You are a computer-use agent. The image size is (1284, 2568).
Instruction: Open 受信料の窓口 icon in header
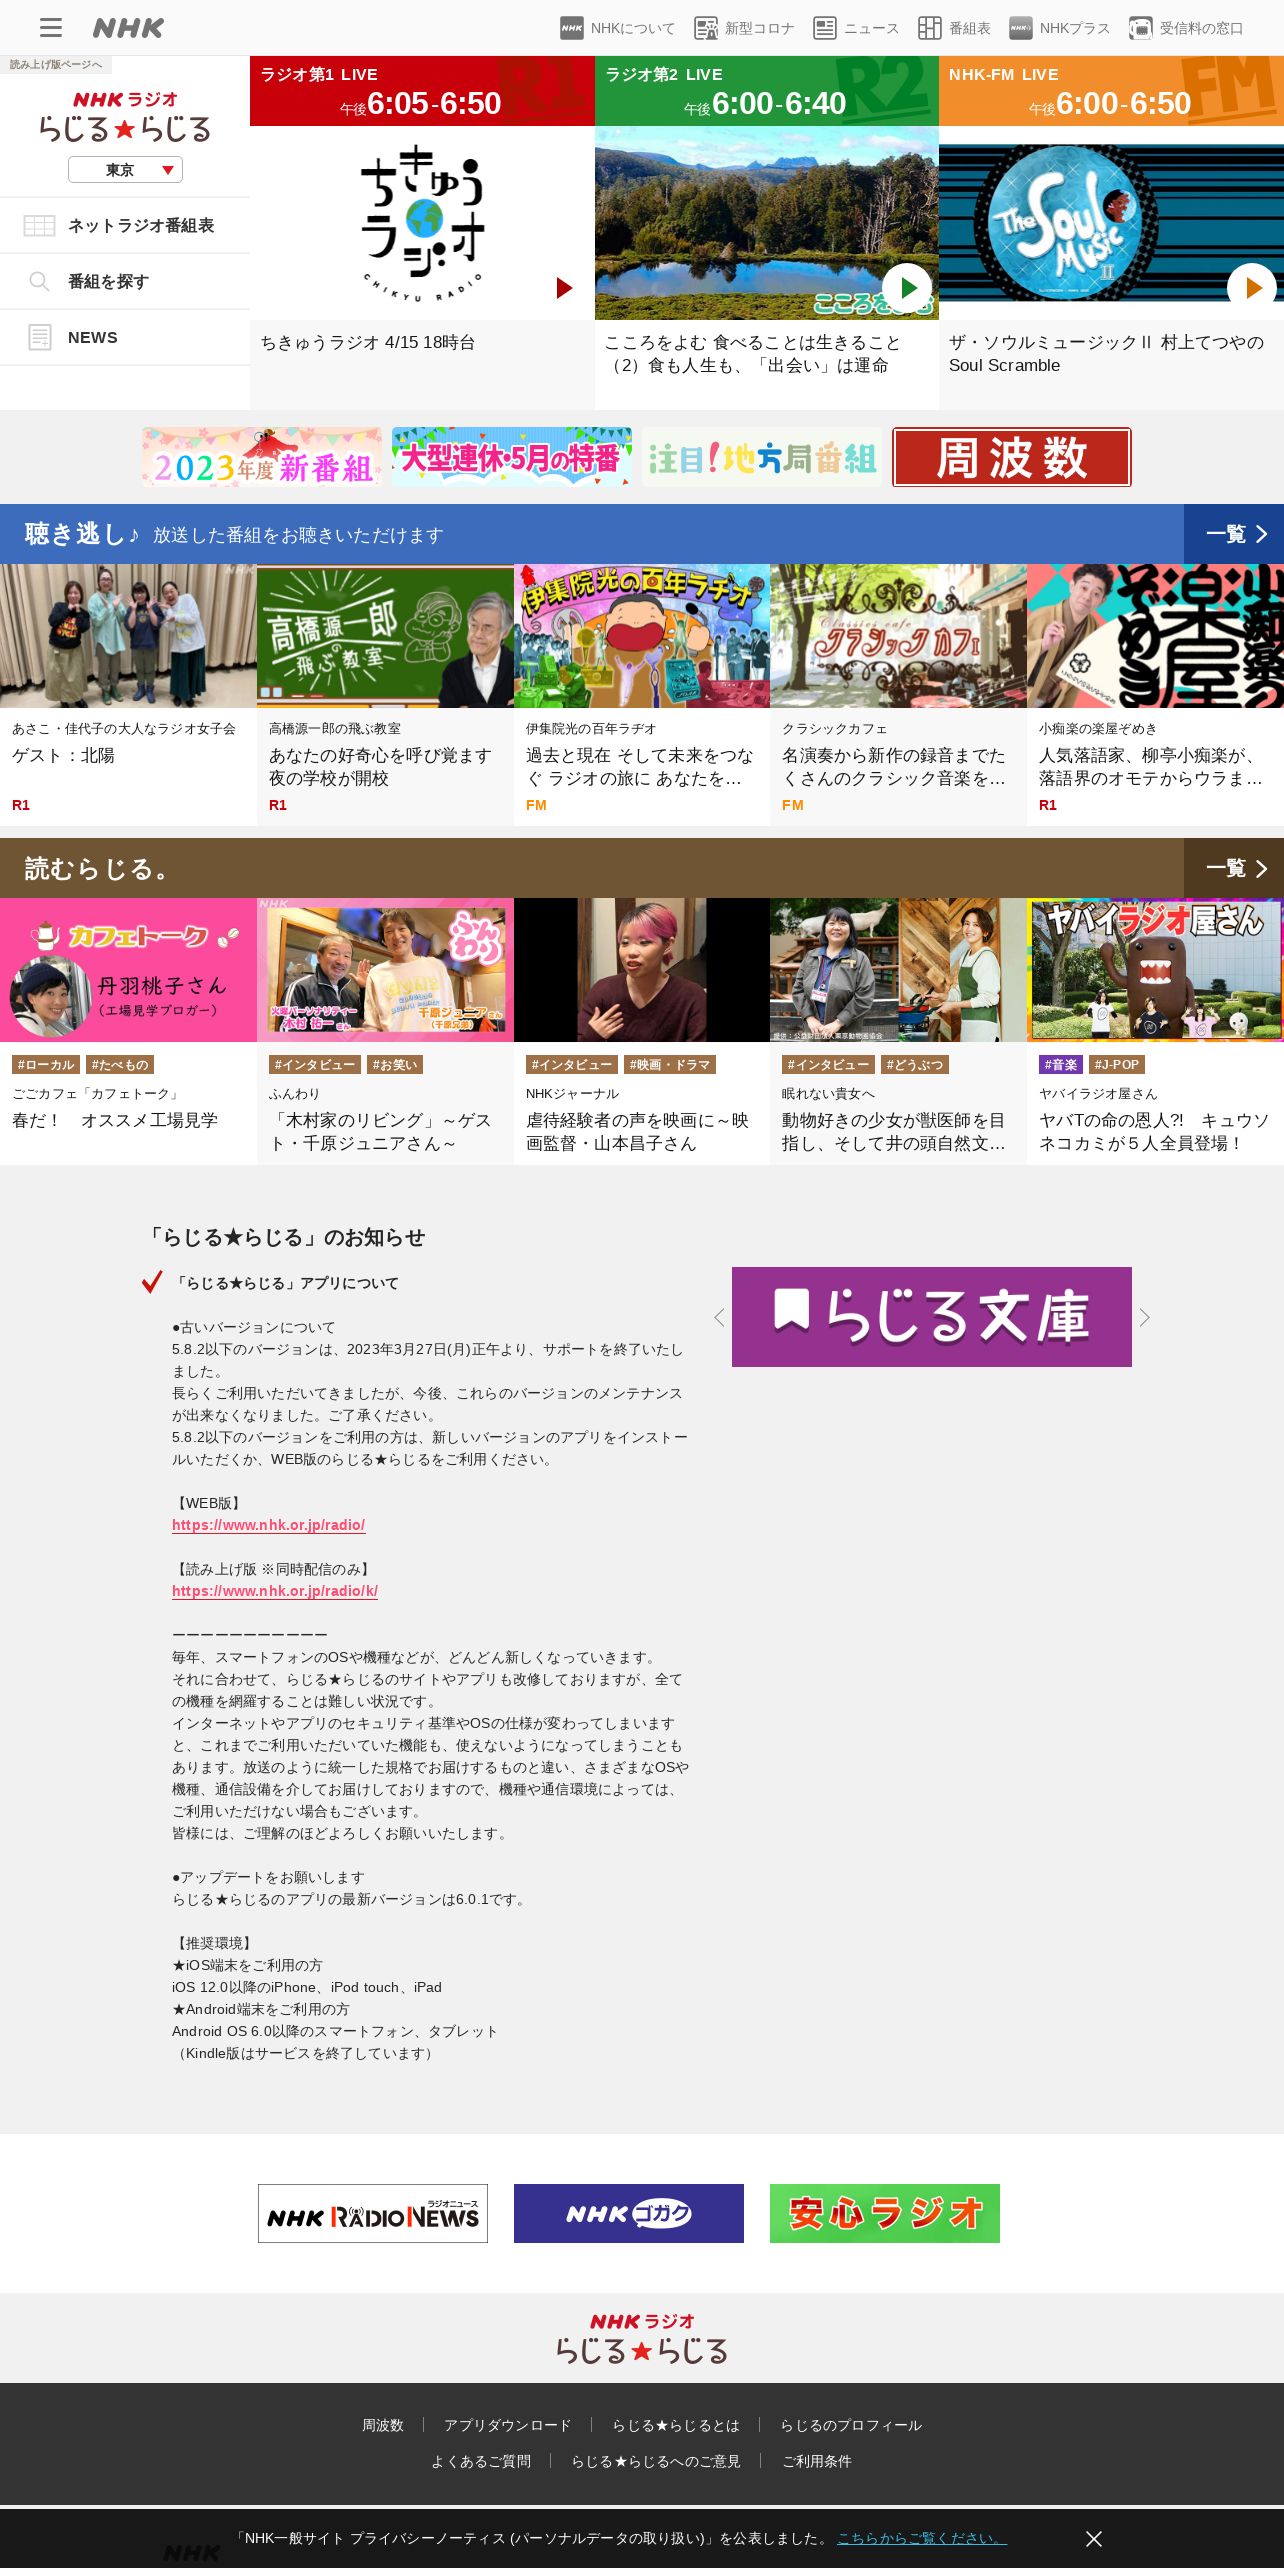(1141, 28)
